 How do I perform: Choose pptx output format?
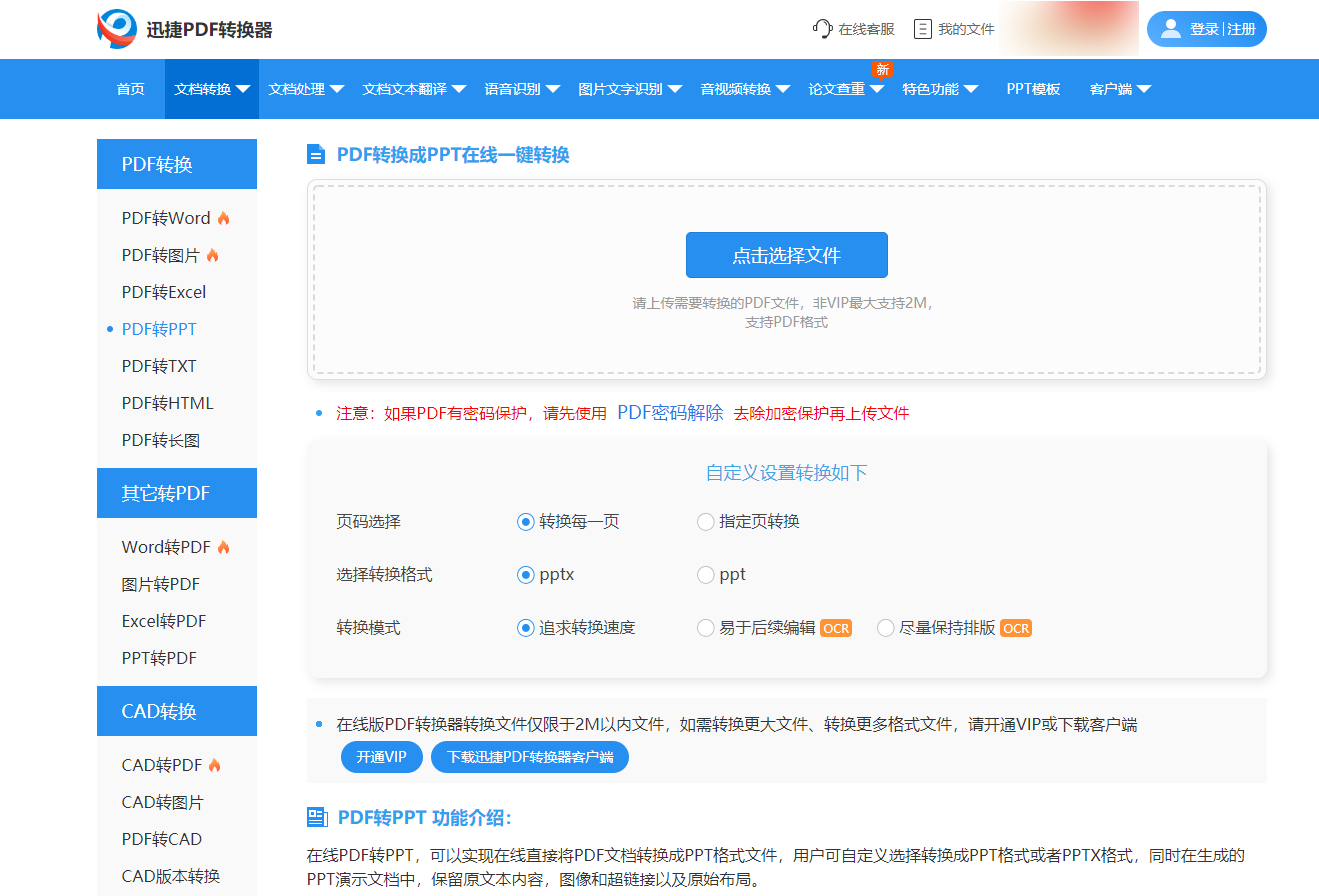(x=526, y=575)
